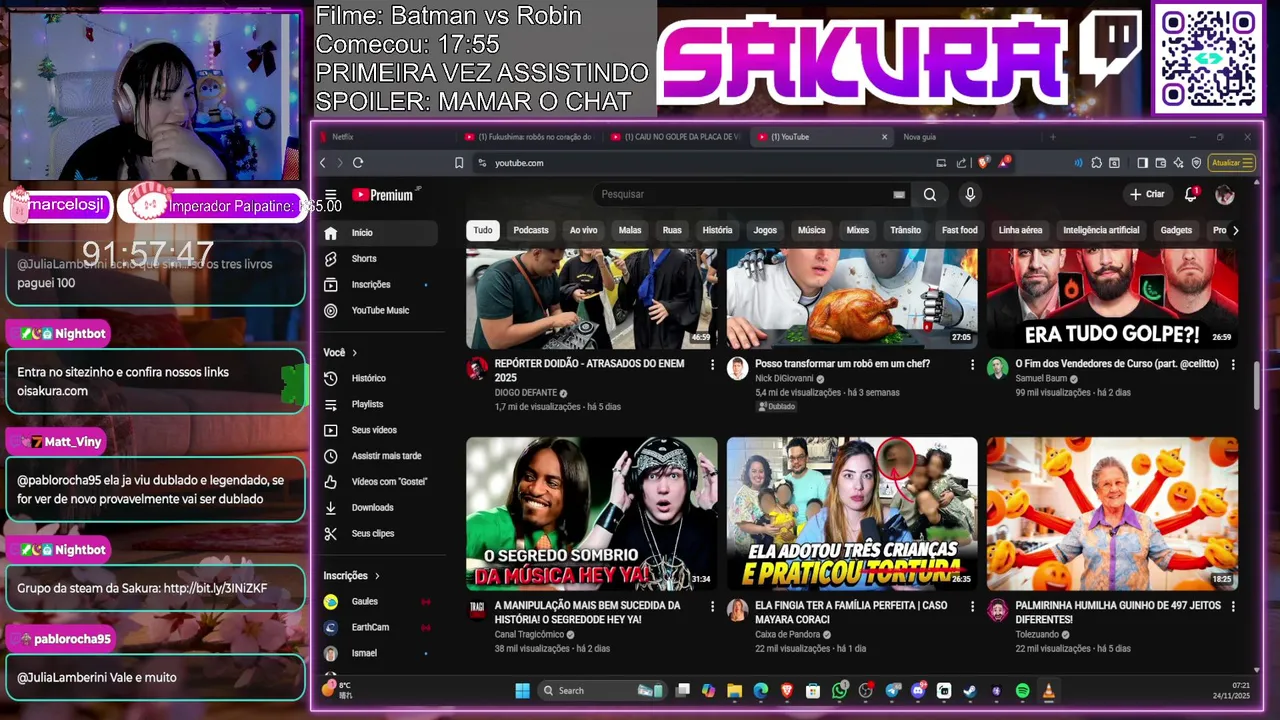This screenshot has width=1280, height=720.
Task: Click the bookmark icon in address bar
Action: coord(459,163)
